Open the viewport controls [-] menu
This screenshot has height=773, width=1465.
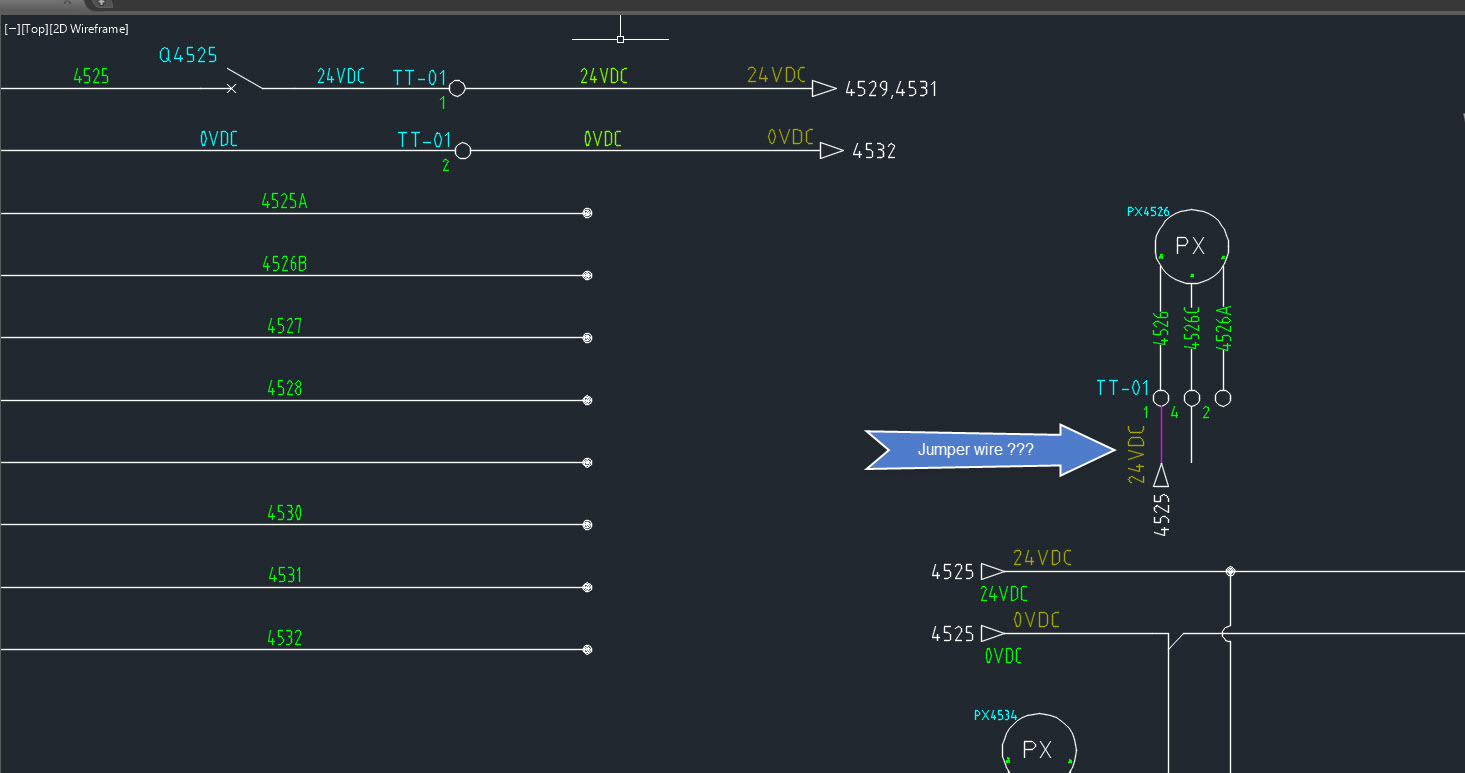[x=13, y=29]
